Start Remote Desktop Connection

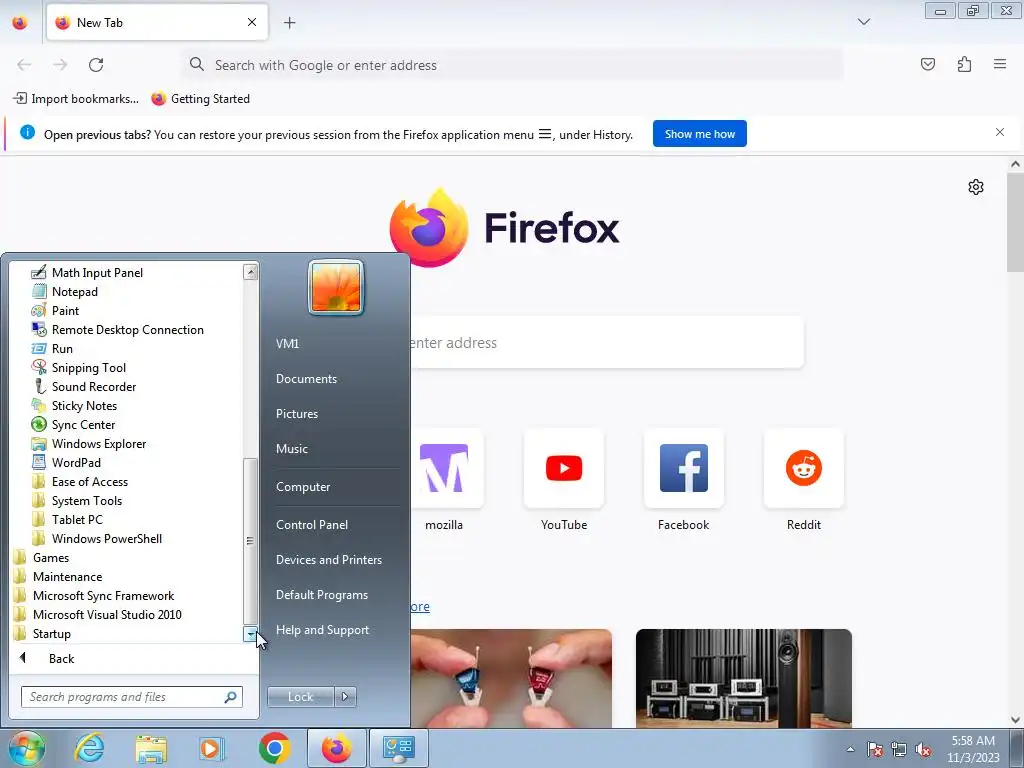[127, 329]
